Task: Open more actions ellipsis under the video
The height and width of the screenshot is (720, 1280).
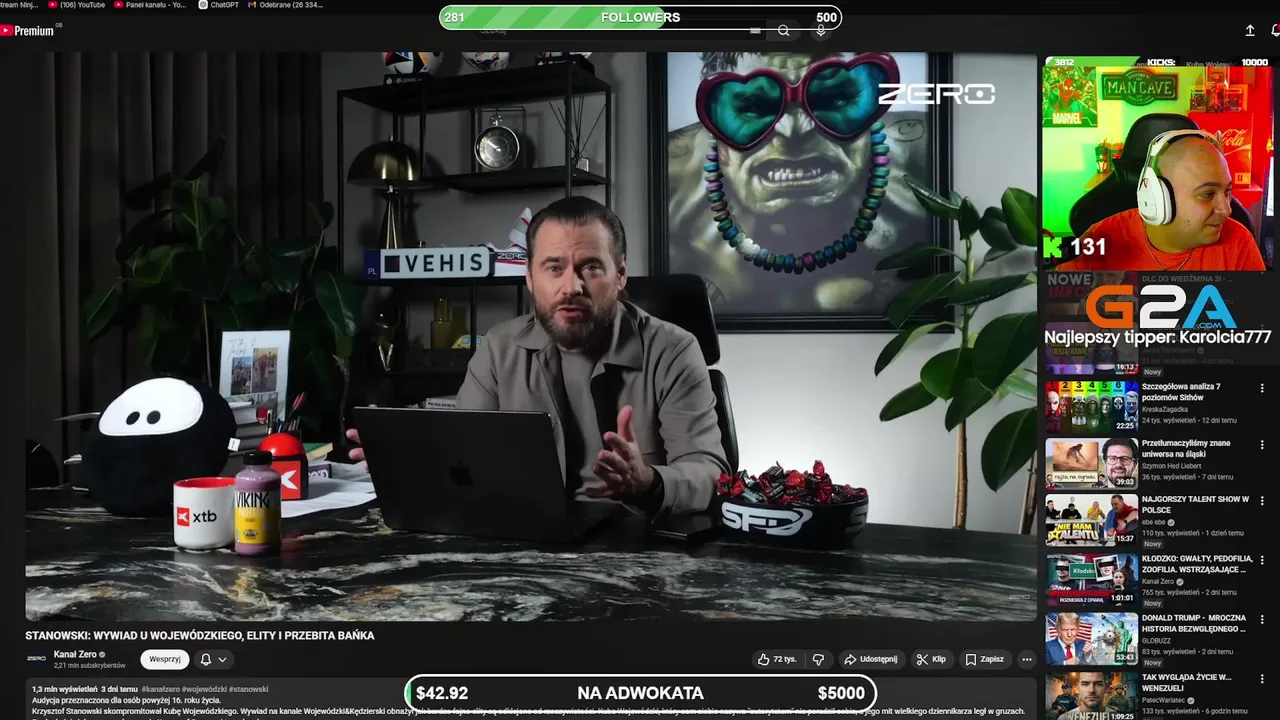Action: [x=1026, y=660]
